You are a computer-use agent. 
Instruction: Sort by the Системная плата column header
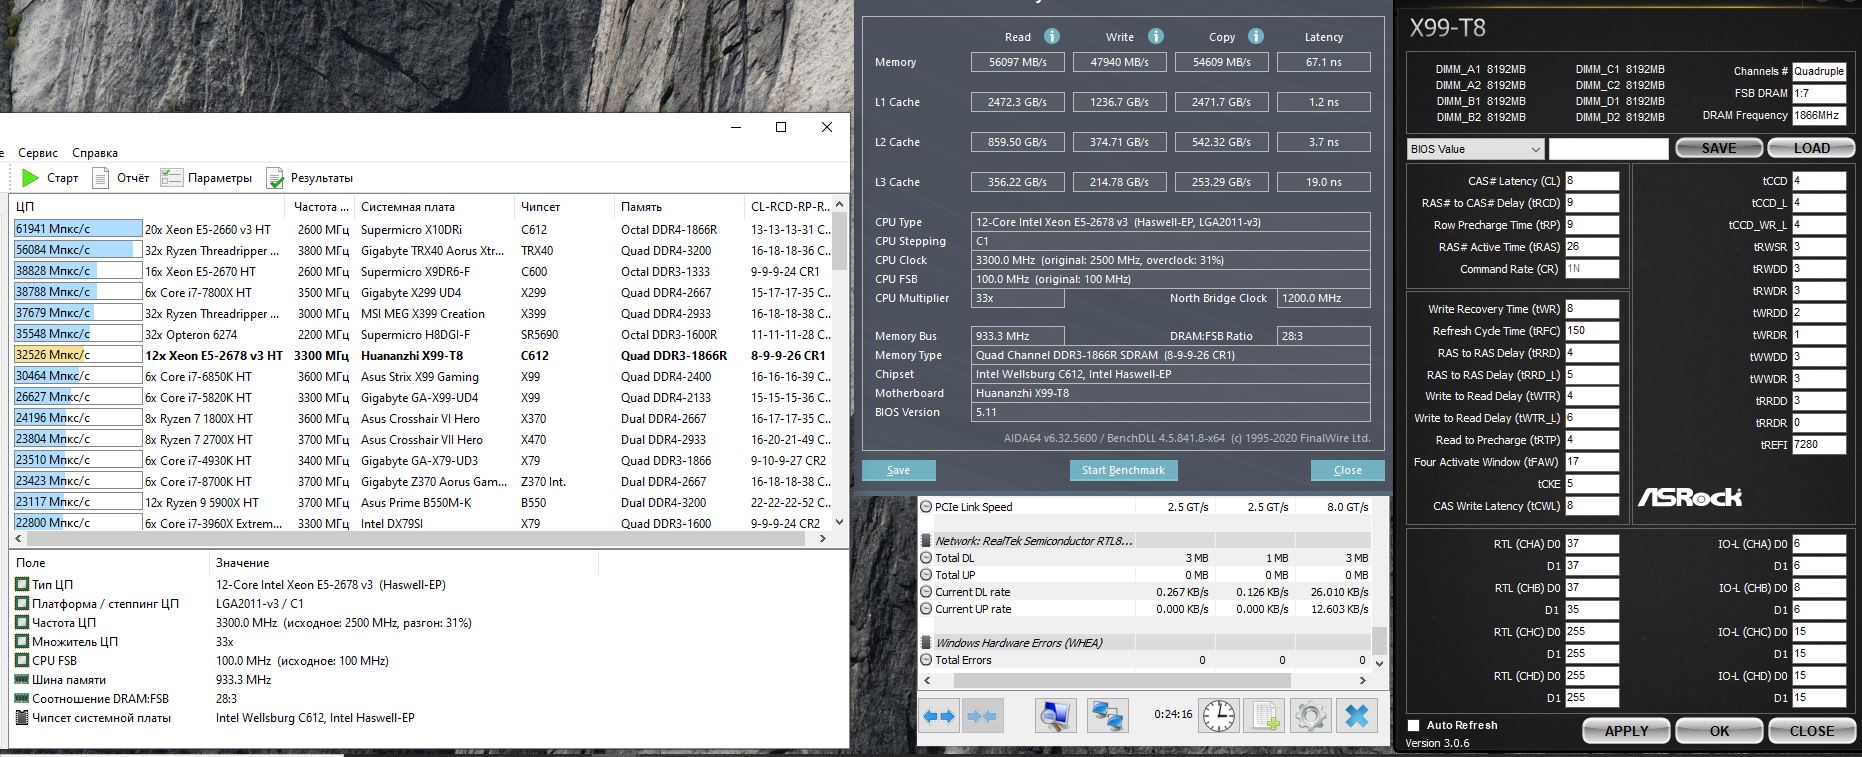click(434, 207)
